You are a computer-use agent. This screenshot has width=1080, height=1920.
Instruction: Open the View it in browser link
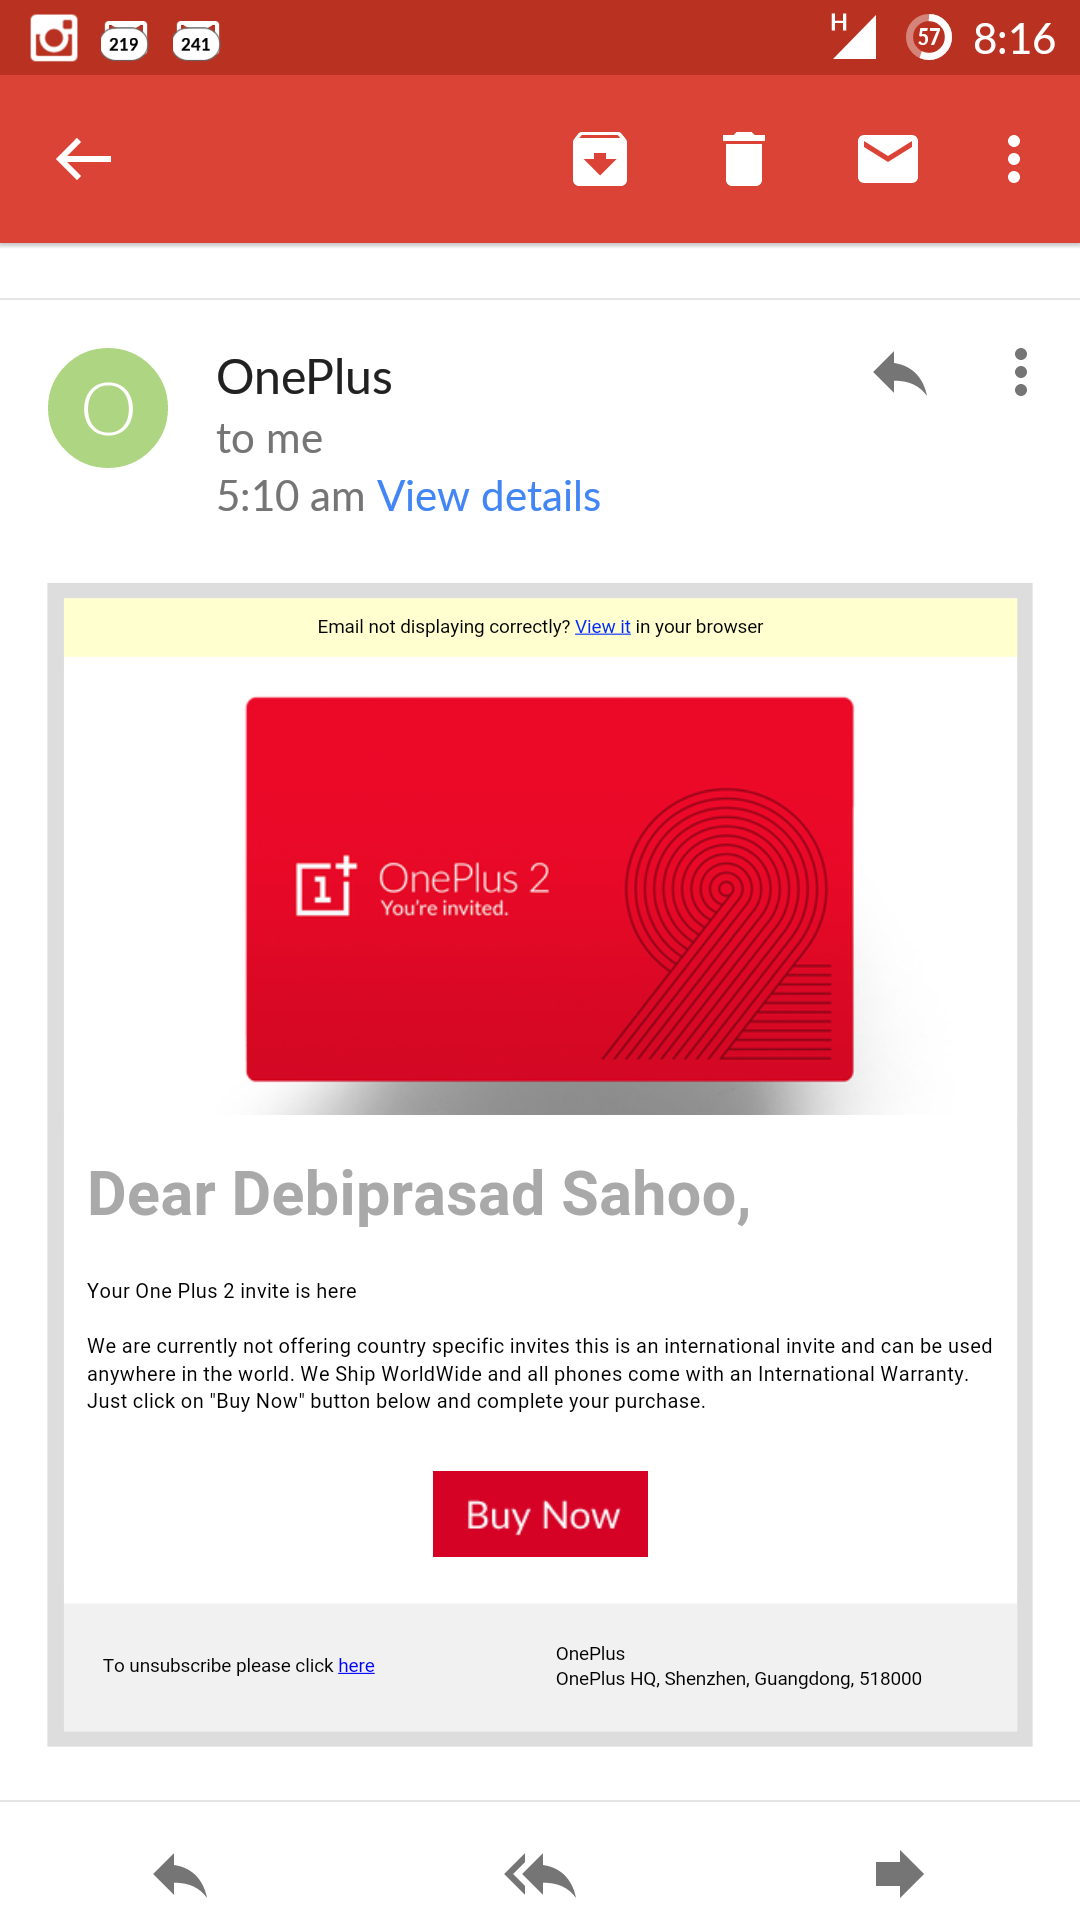602,627
